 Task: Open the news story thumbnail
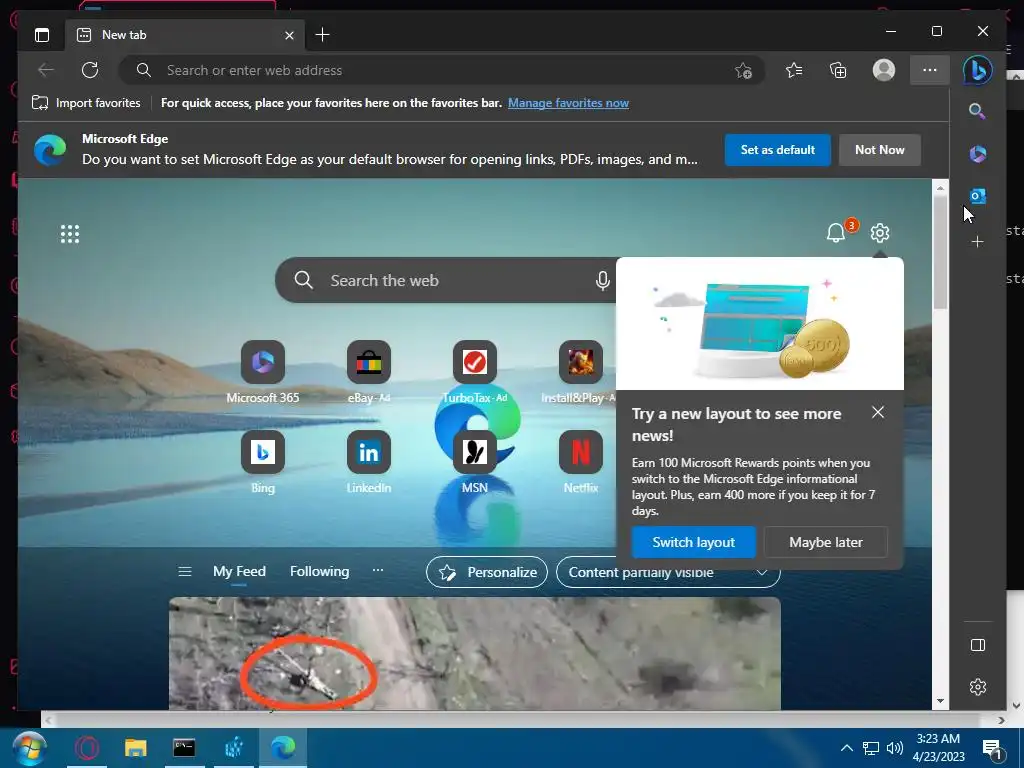475,653
